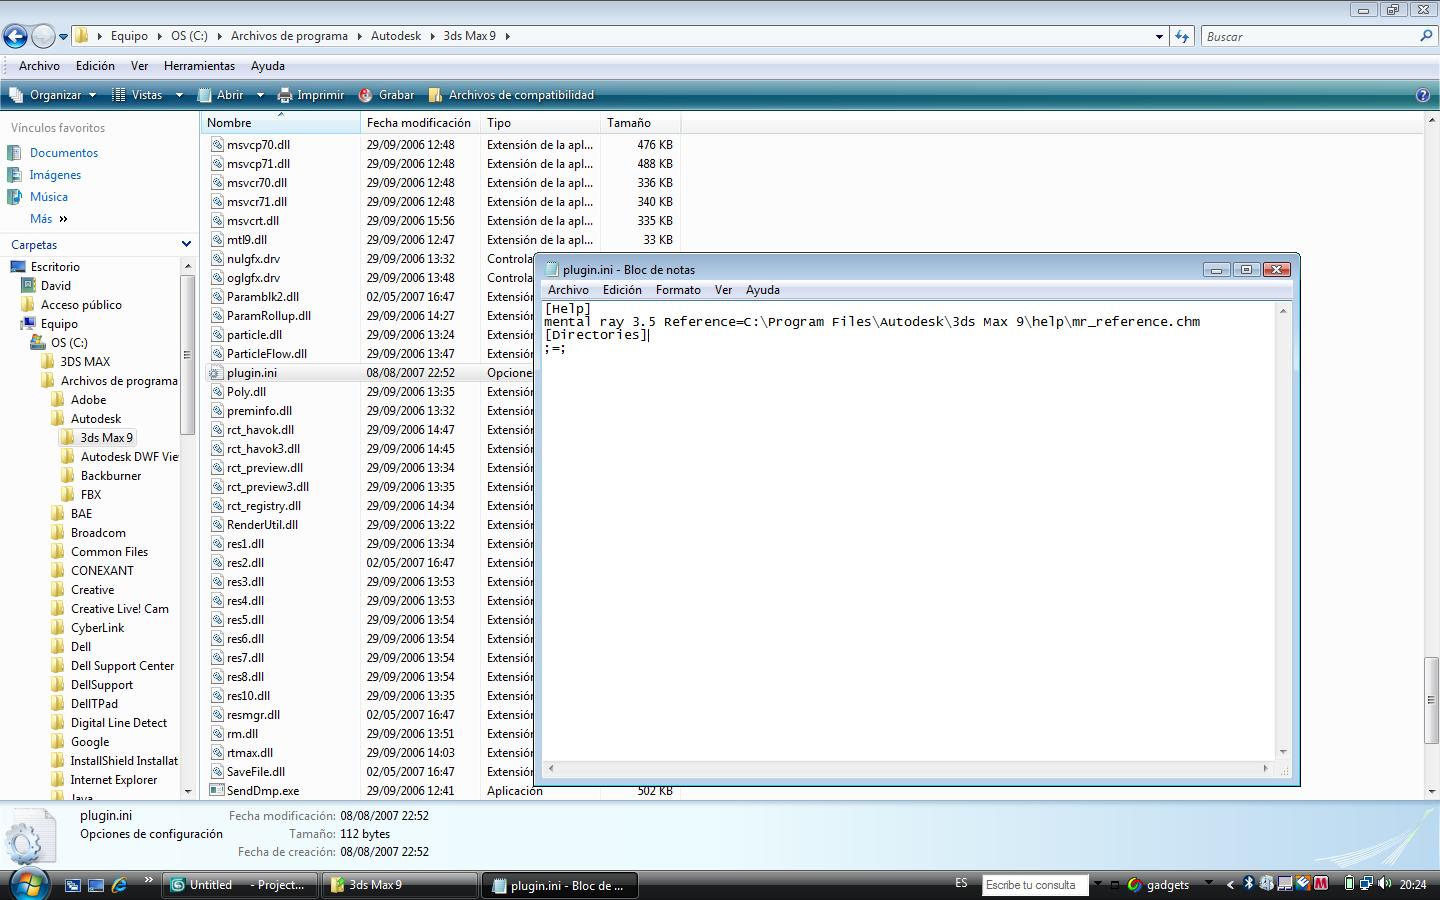Open the gadgets dropdown arrow on taskbar
This screenshot has height=900, width=1440.
coord(1207,884)
